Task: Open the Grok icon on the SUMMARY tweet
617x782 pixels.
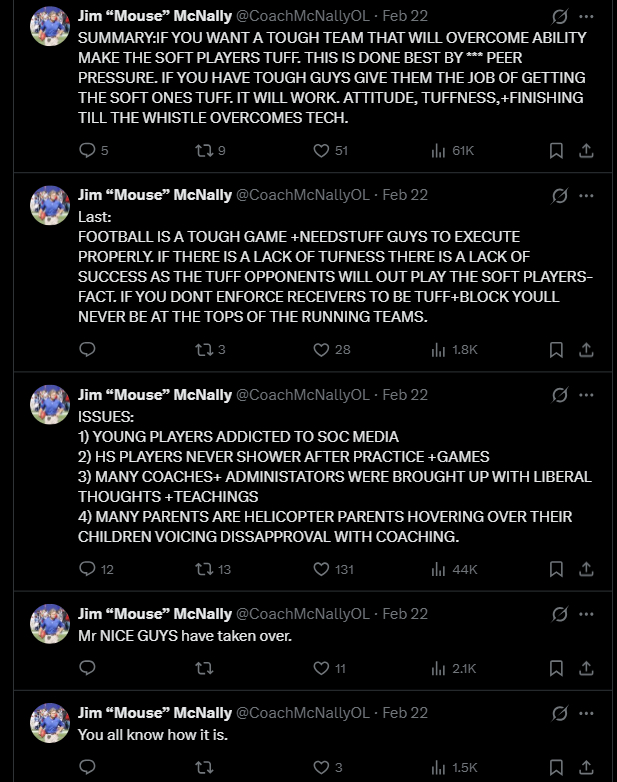Action: (562, 17)
